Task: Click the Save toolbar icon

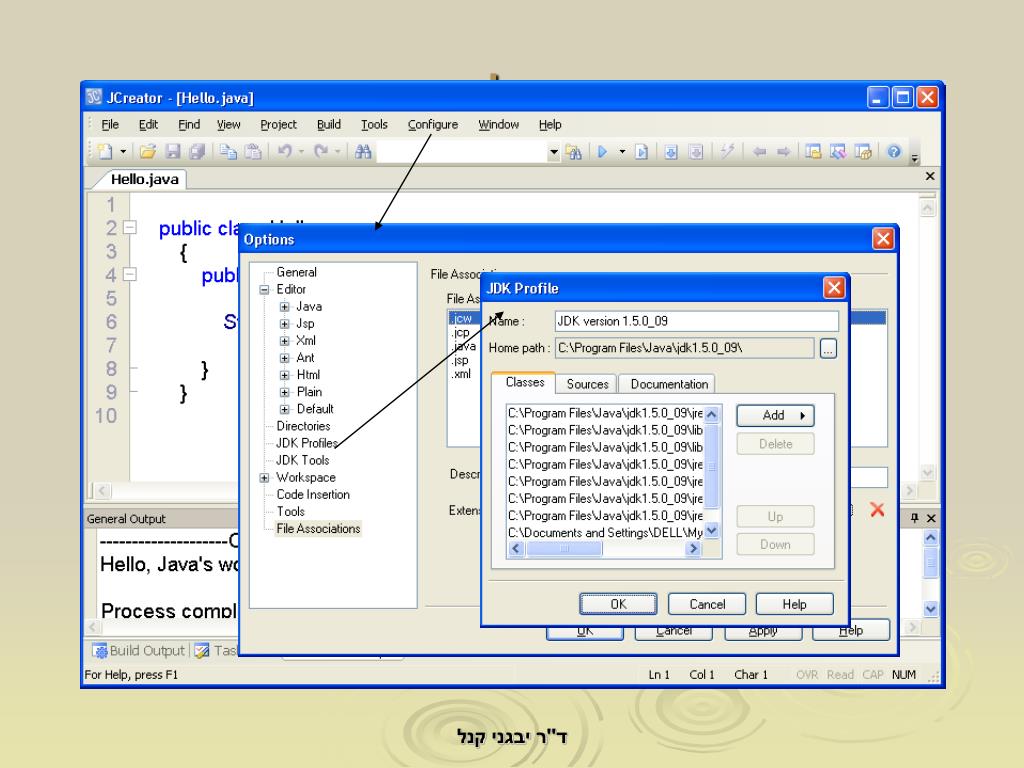Action: pyautogui.click(x=172, y=152)
